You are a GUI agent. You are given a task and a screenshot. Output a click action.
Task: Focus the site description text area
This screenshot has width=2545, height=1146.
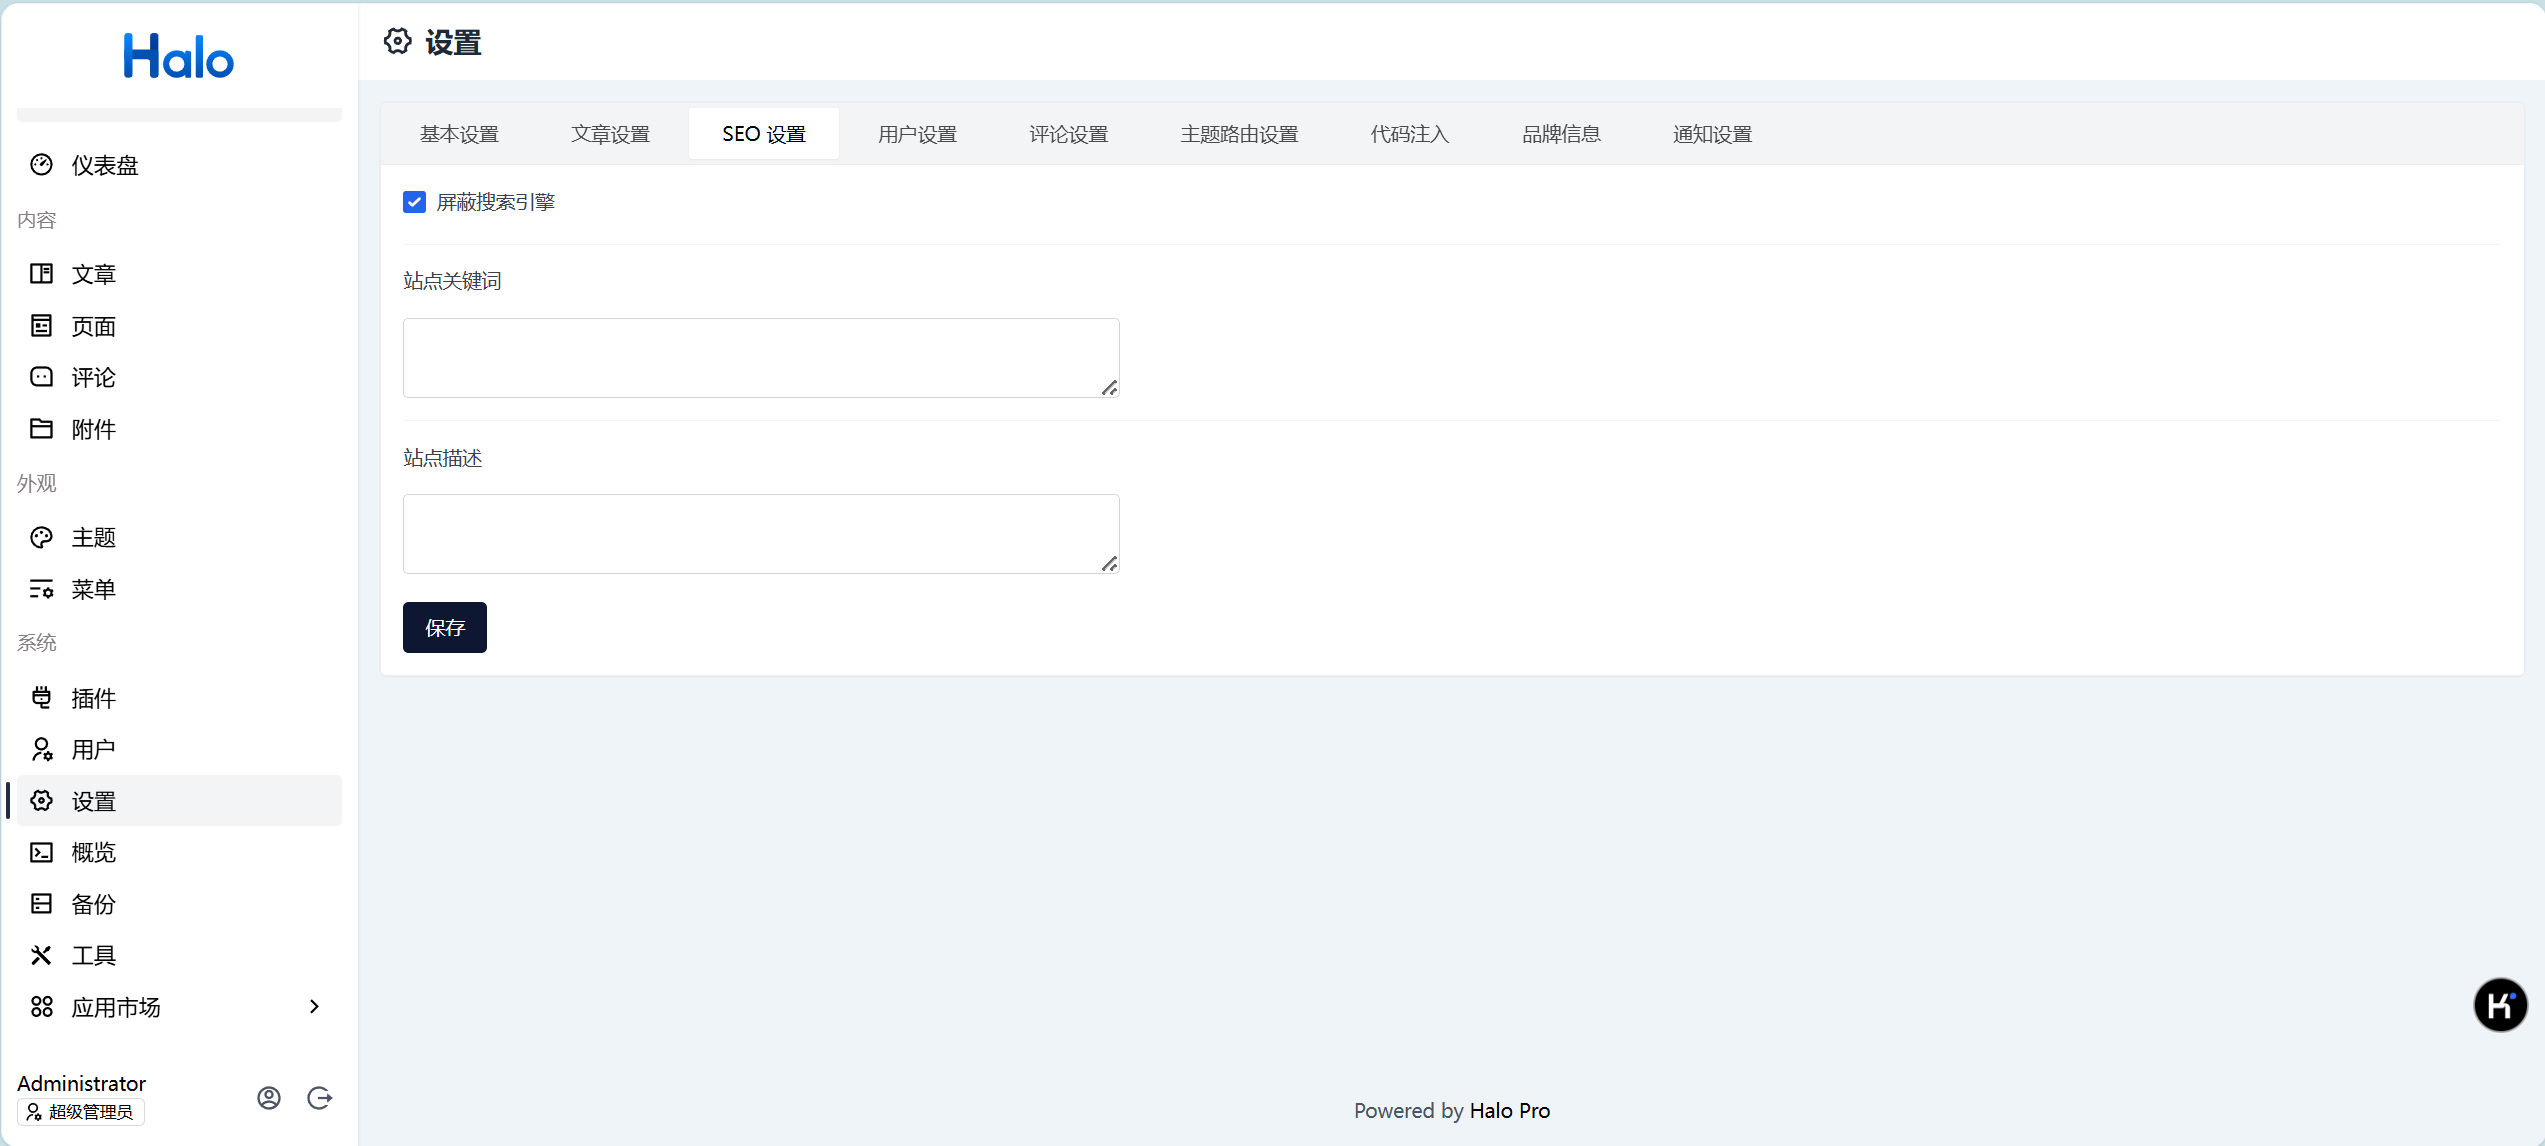point(760,533)
